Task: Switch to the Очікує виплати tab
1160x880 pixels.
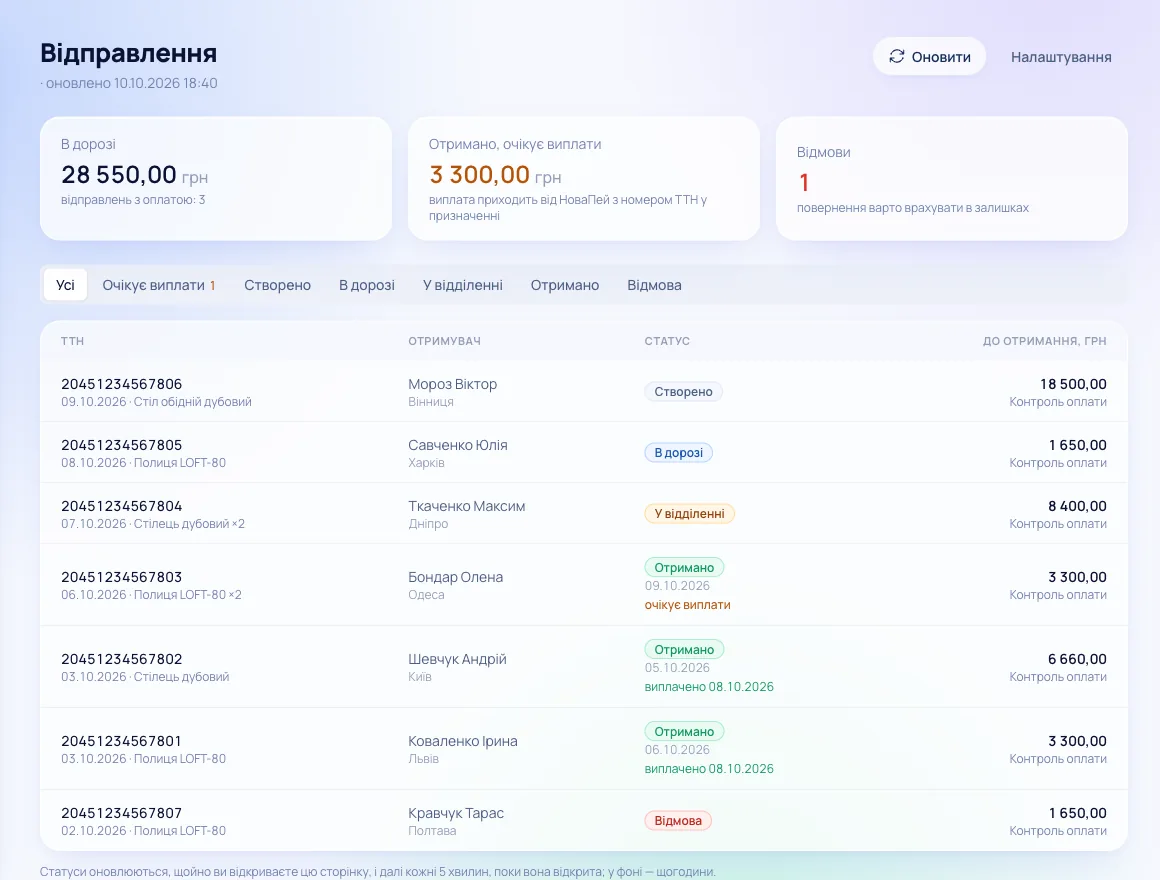Action: click(x=158, y=285)
